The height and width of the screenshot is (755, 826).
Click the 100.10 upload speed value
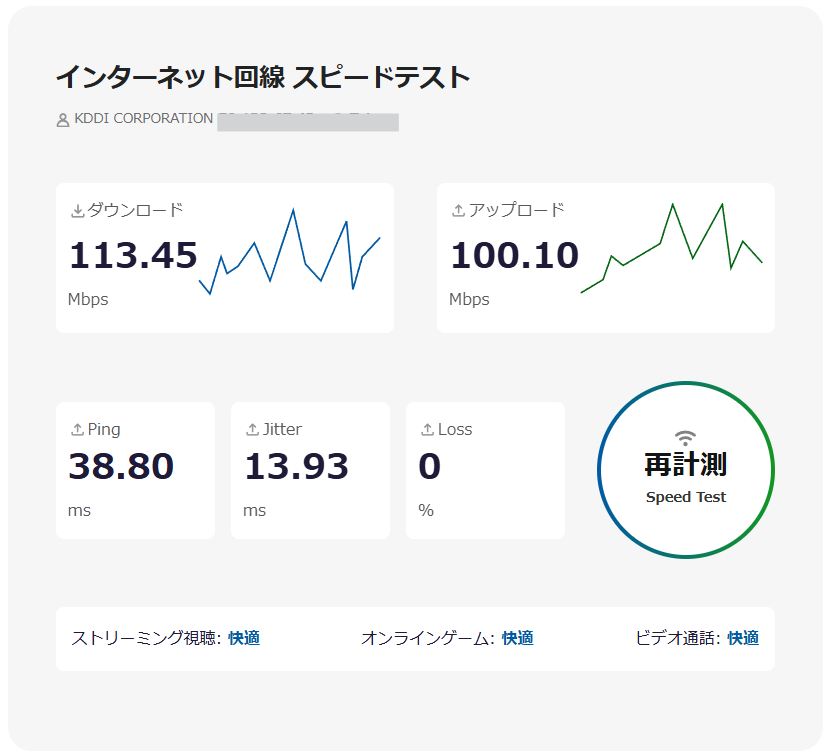coord(514,256)
